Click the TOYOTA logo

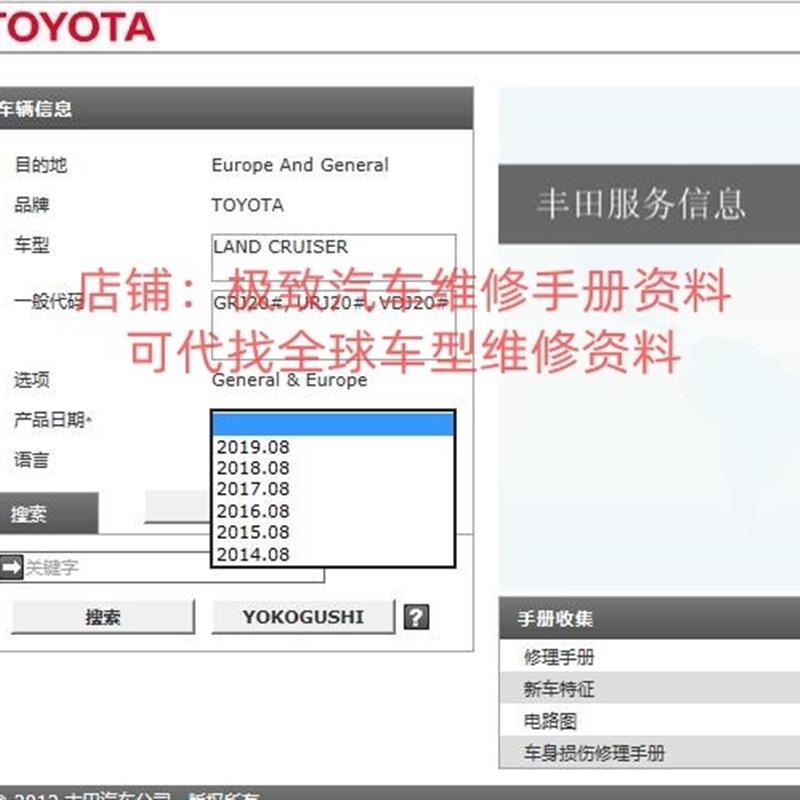pyautogui.click(x=77, y=27)
